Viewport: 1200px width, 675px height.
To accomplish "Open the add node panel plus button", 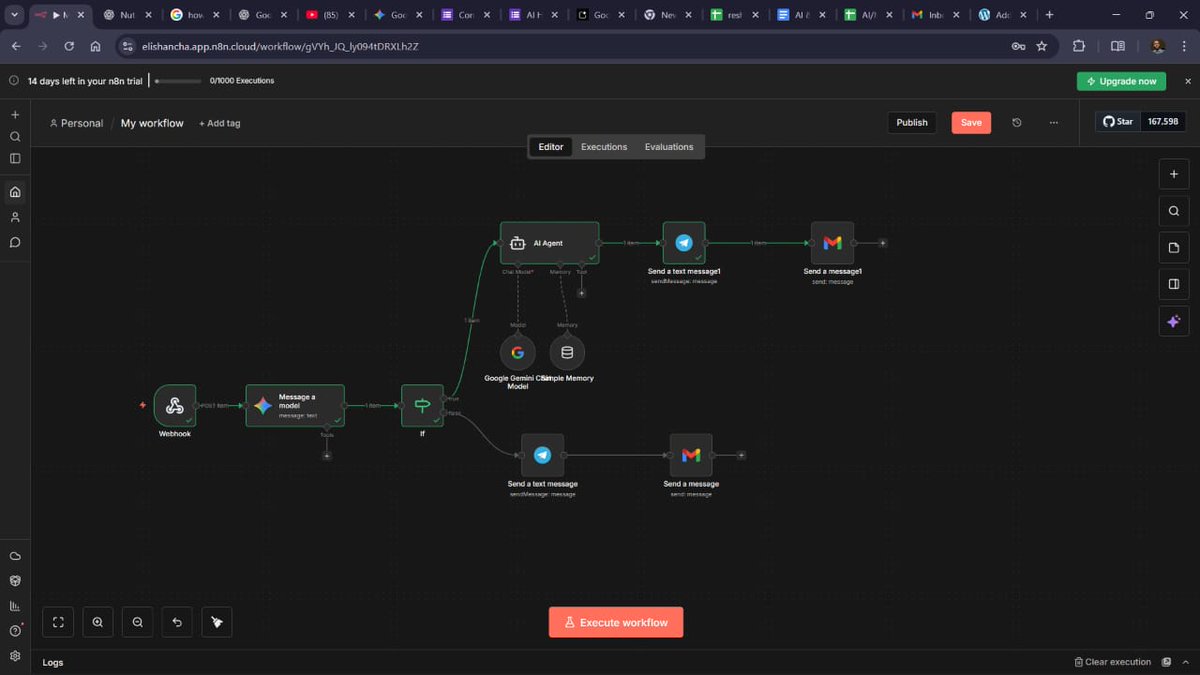I will [x=1174, y=174].
